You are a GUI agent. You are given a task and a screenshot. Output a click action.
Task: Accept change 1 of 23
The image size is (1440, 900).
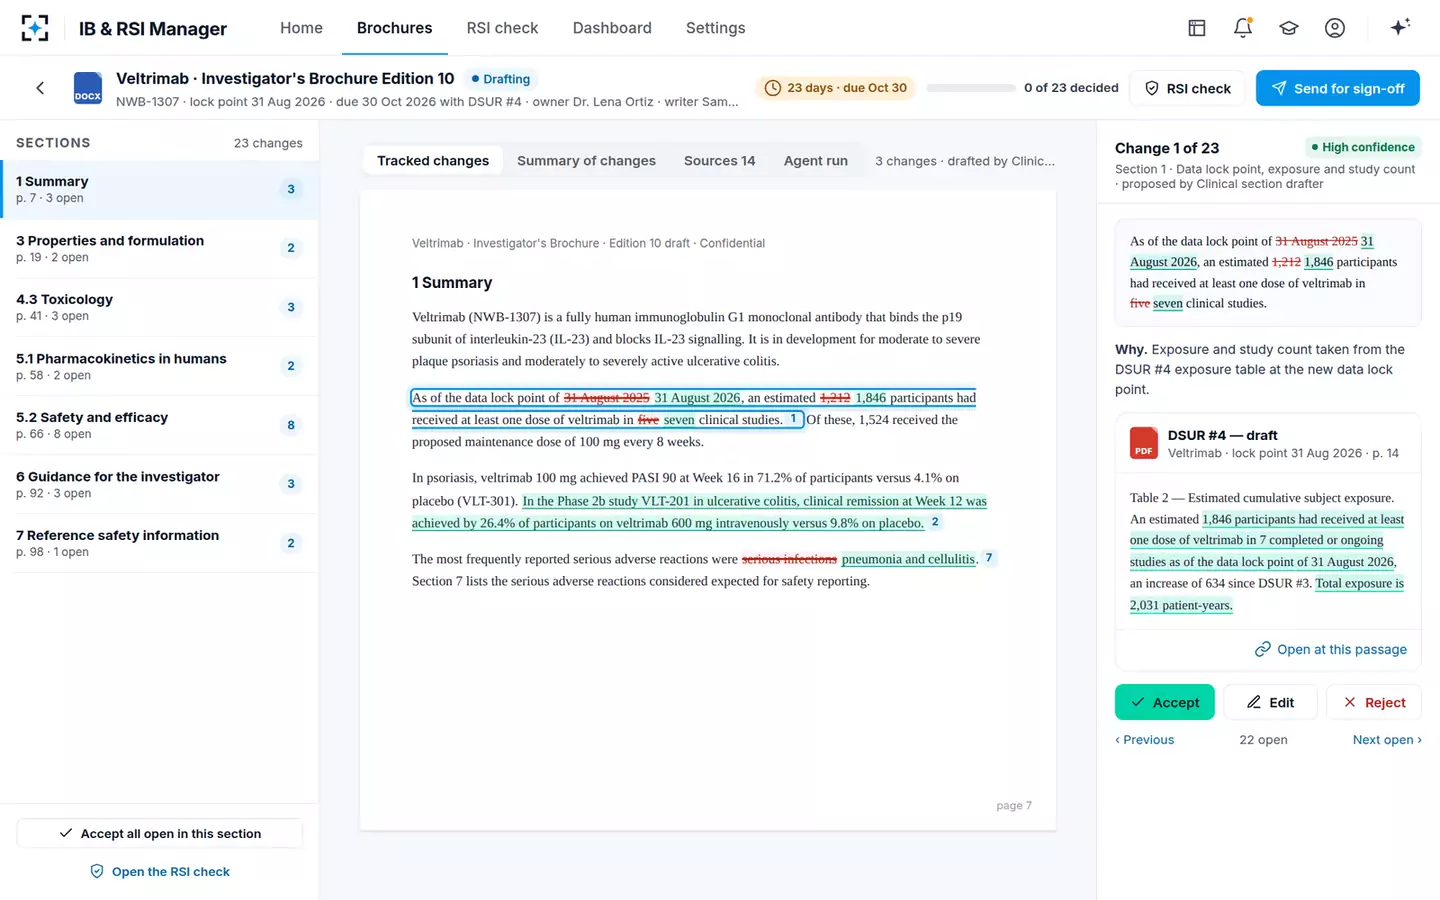(1165, 702)
